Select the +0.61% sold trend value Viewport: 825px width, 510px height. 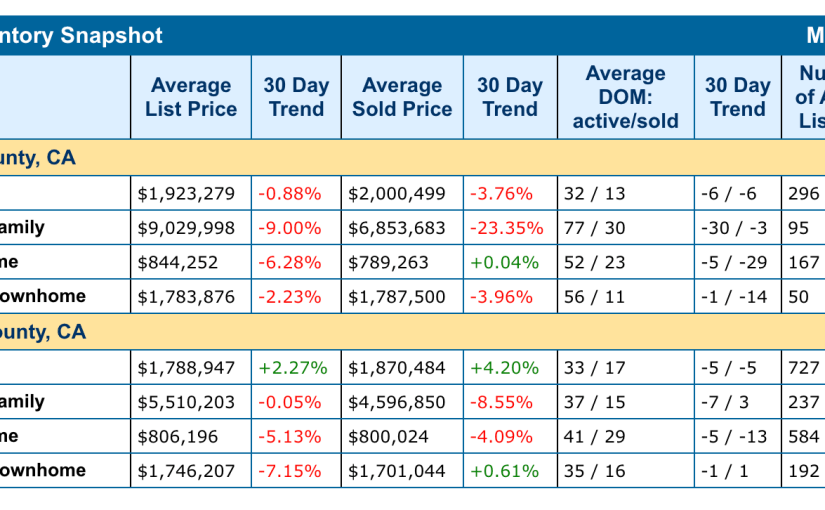click(x=505, y=470)
